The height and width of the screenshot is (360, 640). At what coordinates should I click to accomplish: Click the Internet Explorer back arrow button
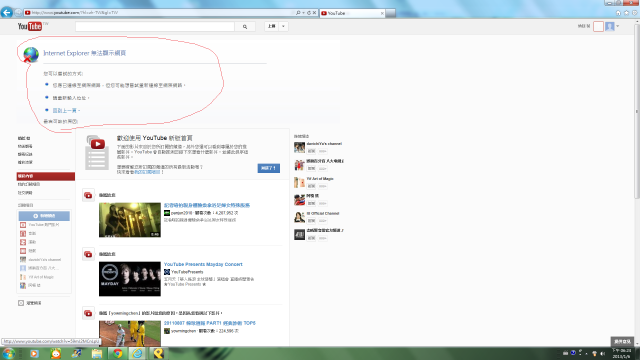coord(7,13)
